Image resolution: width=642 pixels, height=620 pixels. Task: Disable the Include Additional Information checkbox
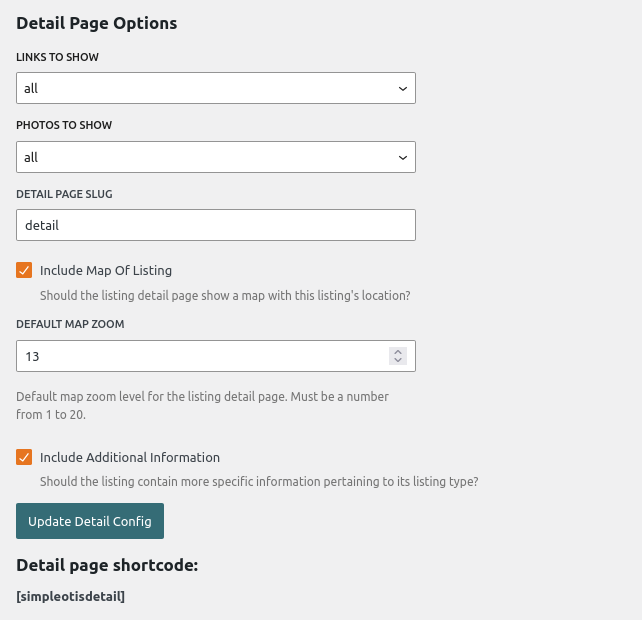24,457
